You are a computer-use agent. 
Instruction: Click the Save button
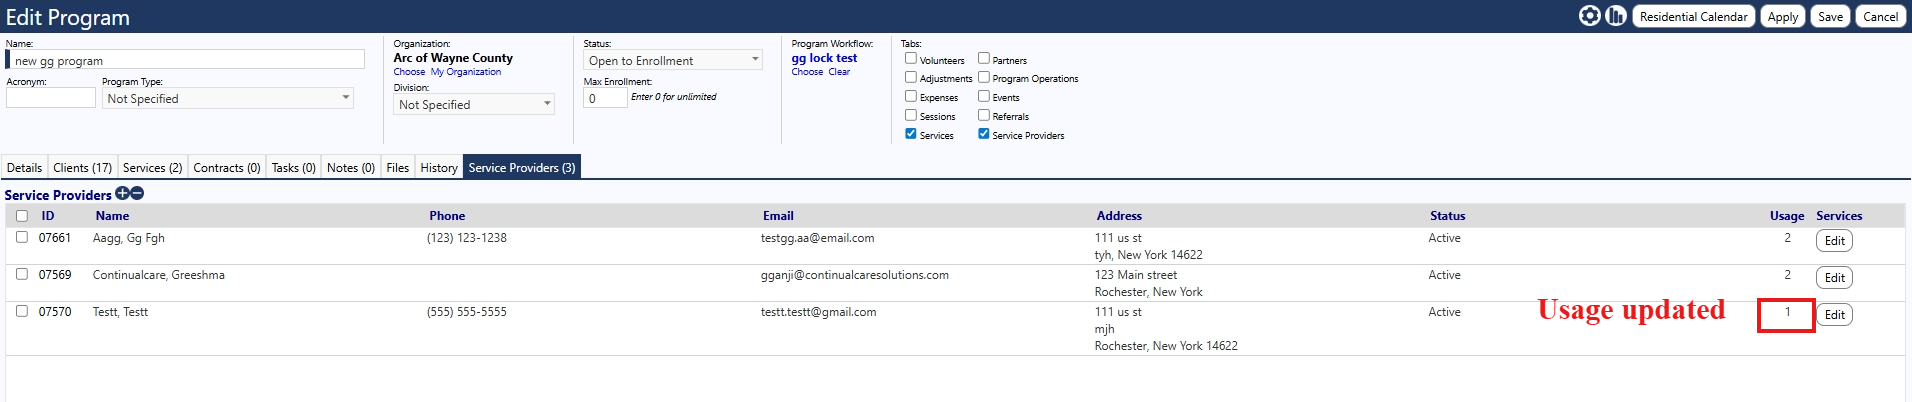pos(1830,17)
